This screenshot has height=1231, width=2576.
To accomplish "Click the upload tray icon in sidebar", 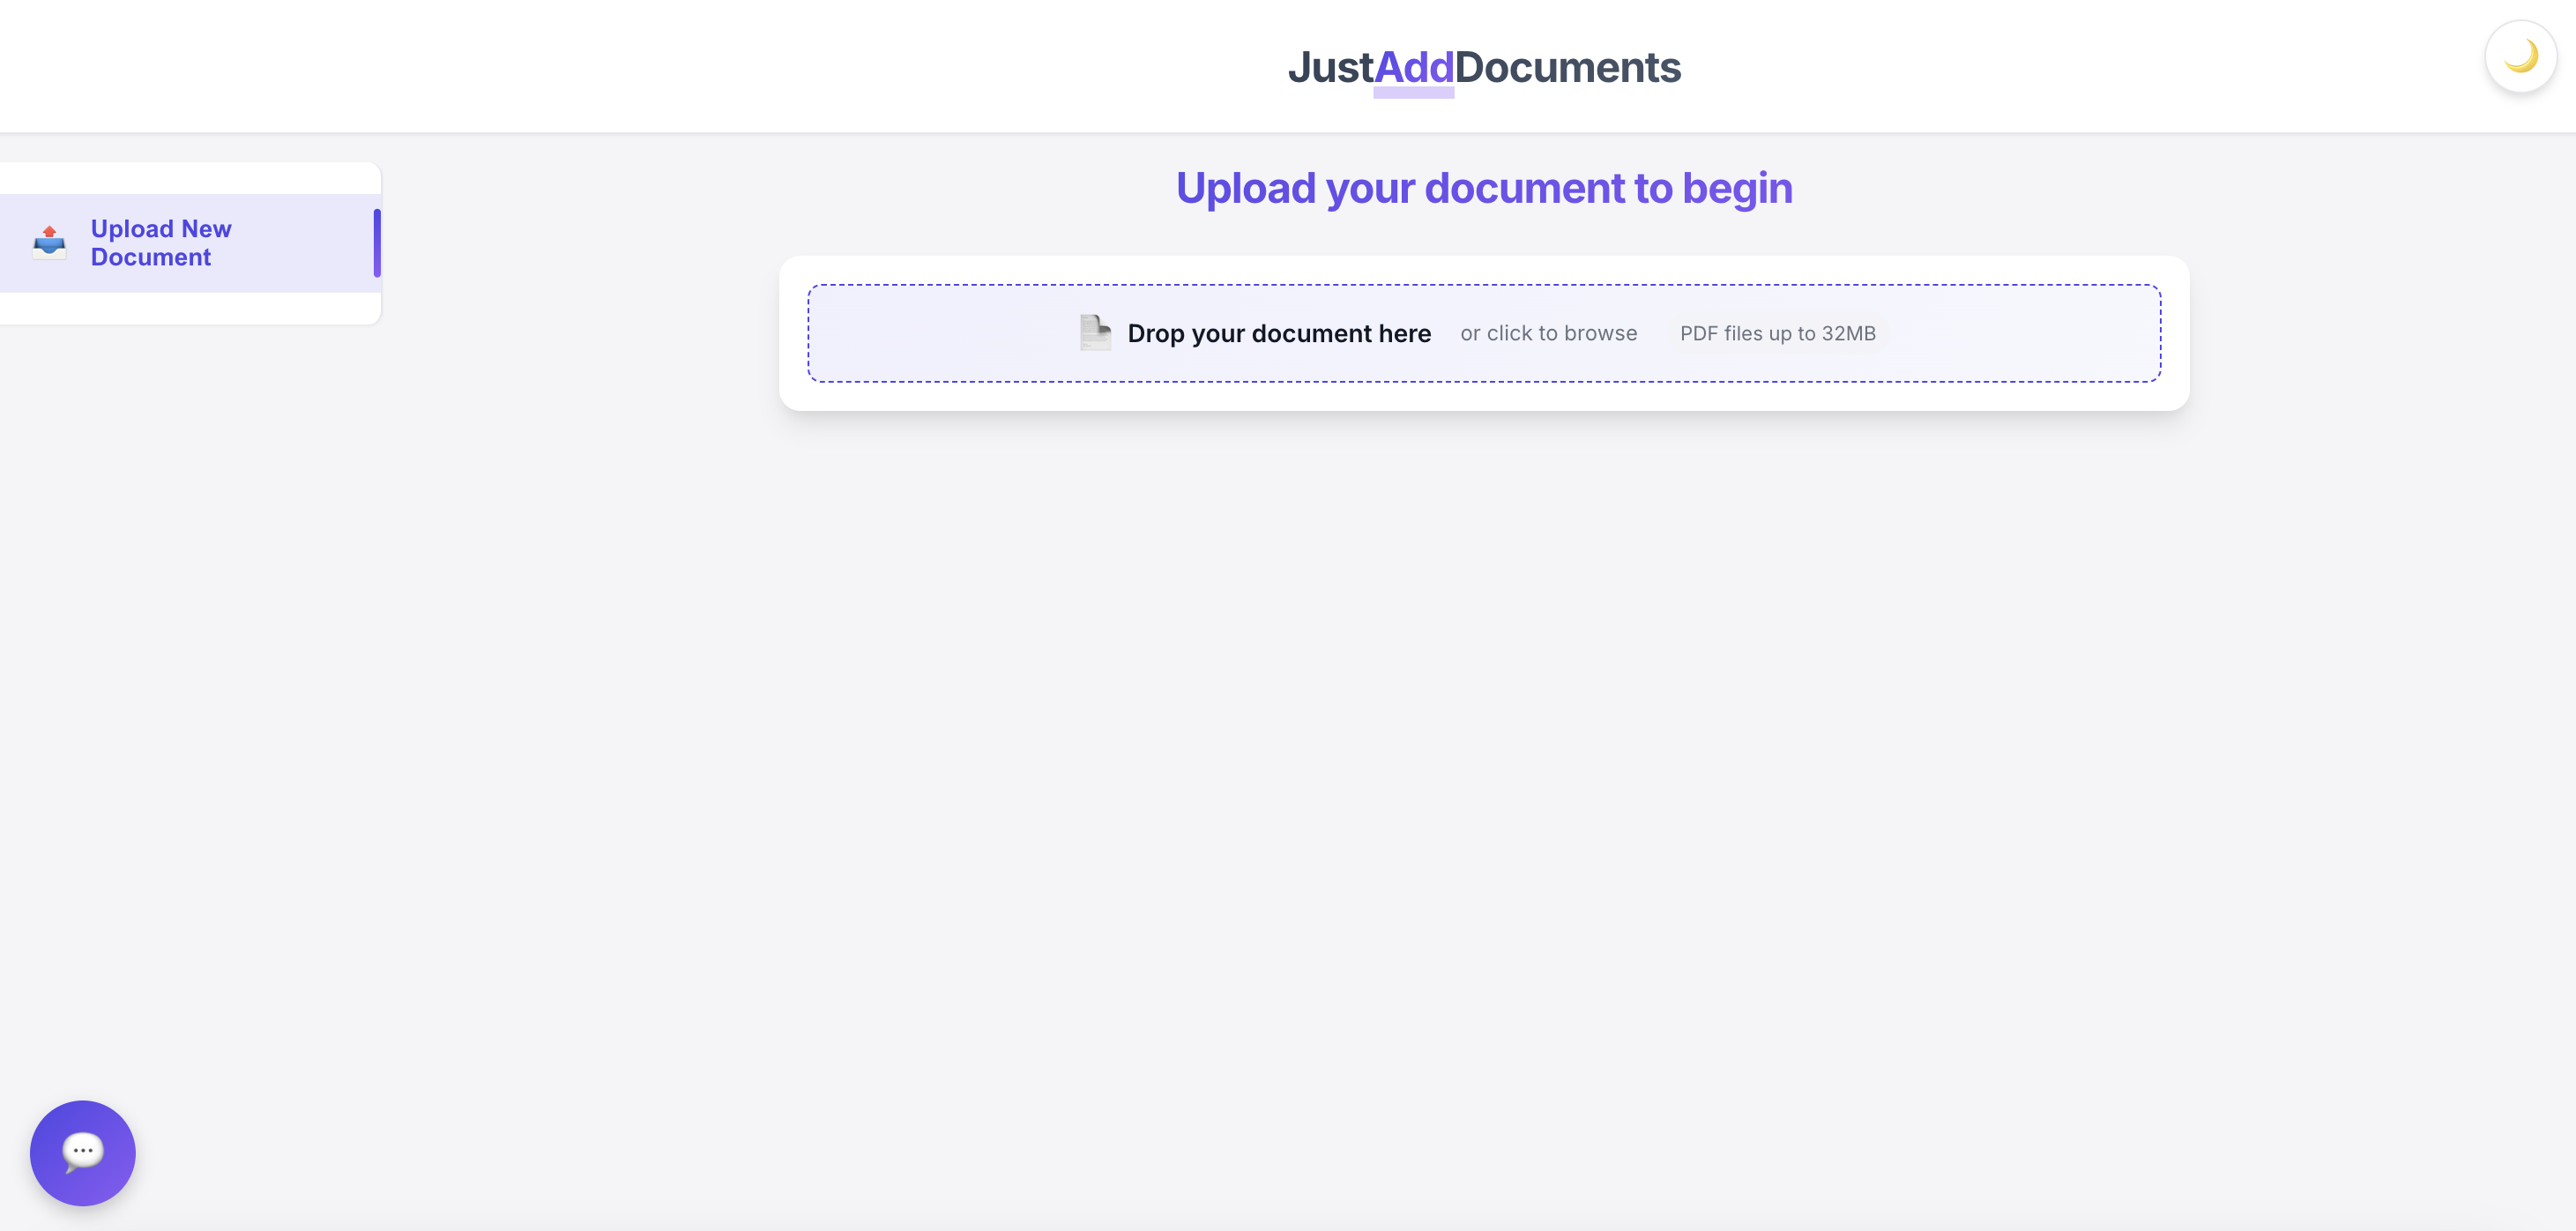I will pos(49,243).
